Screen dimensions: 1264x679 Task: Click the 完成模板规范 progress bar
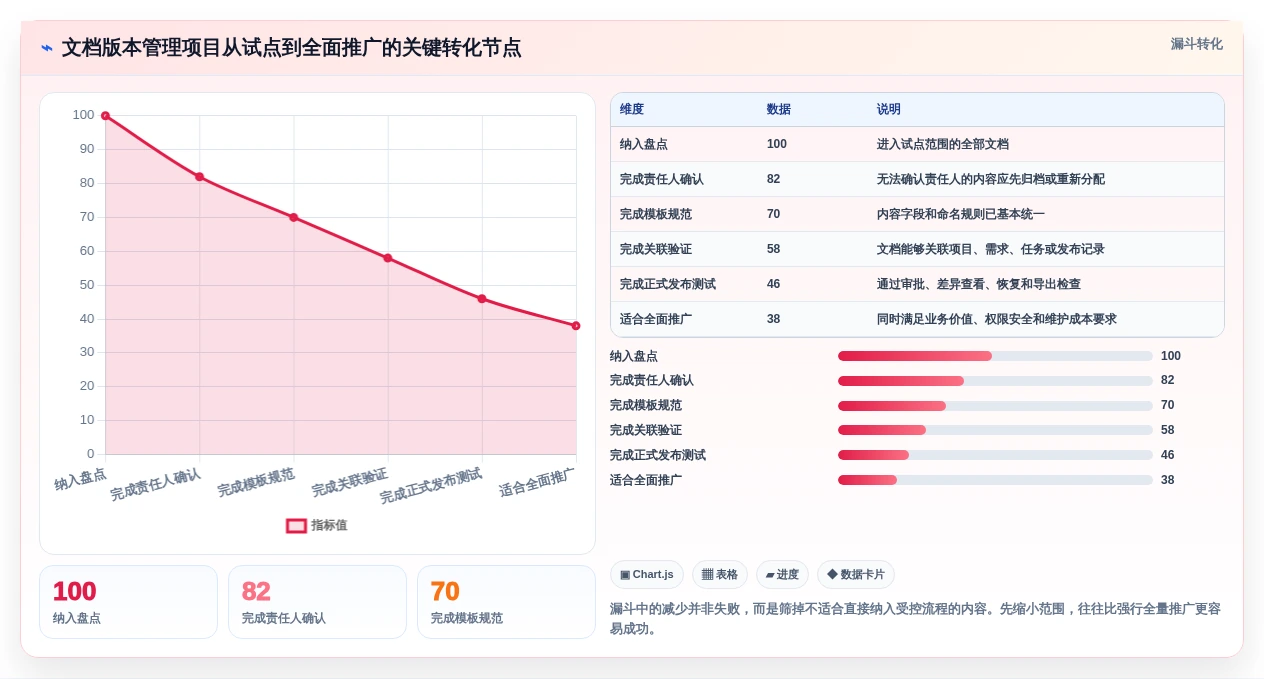pos(995,406)
